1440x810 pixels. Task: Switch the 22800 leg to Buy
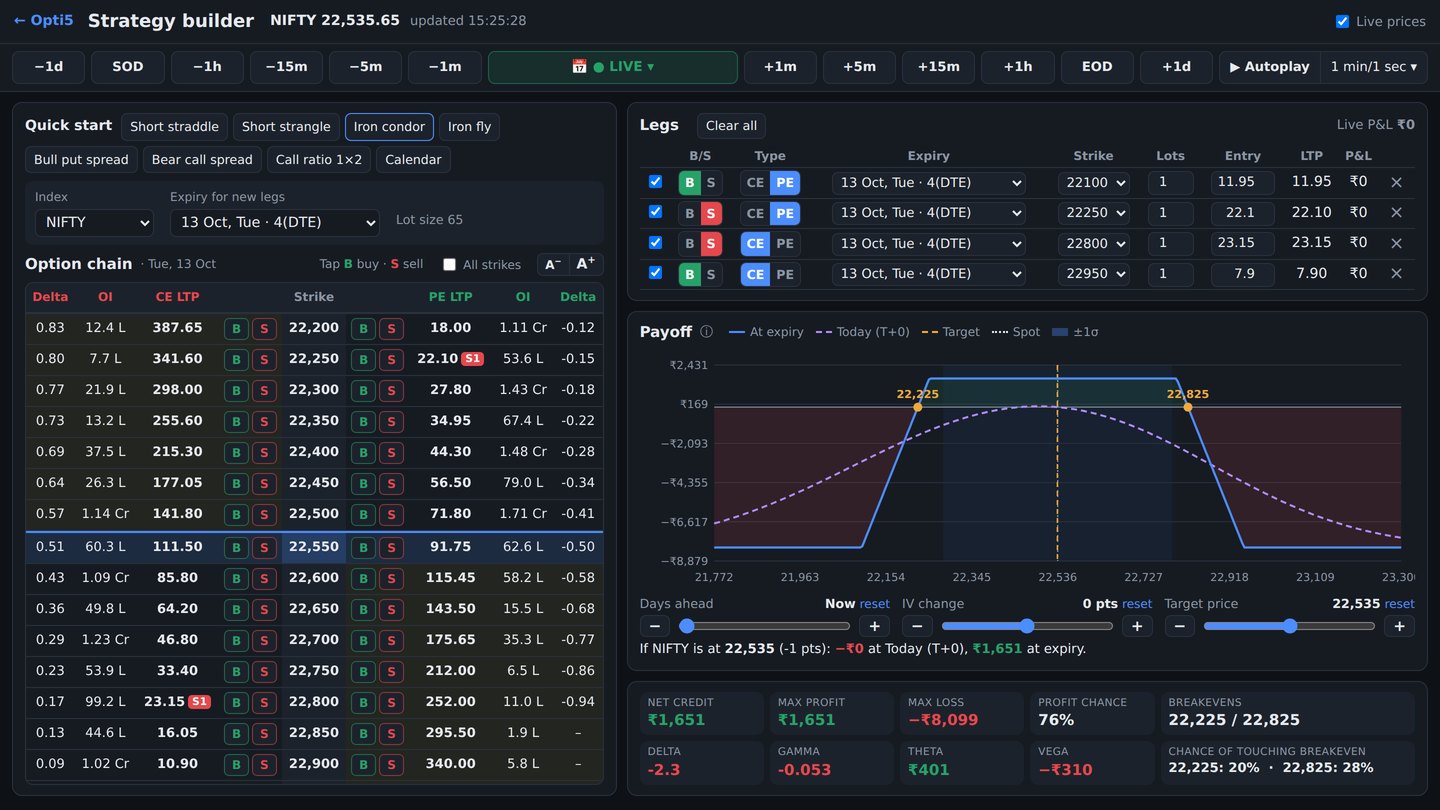(x=689, y=243)
